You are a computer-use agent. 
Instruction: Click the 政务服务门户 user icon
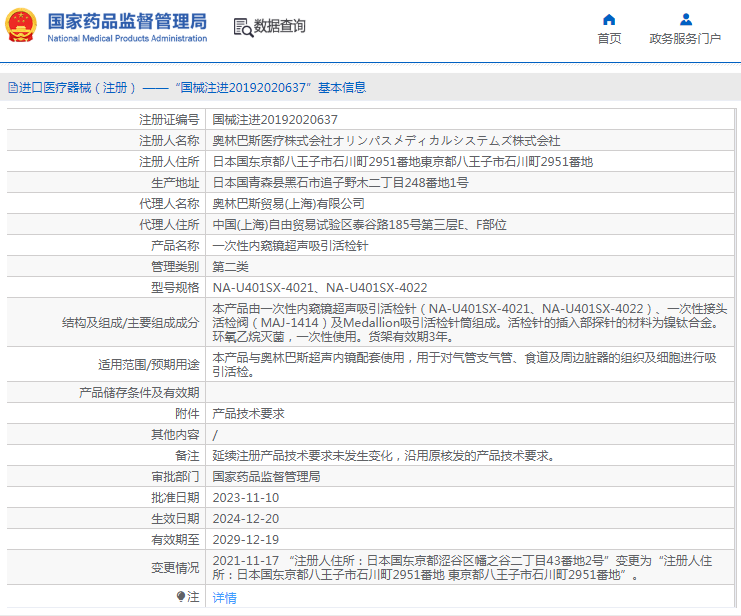click(x=686, y=19)
